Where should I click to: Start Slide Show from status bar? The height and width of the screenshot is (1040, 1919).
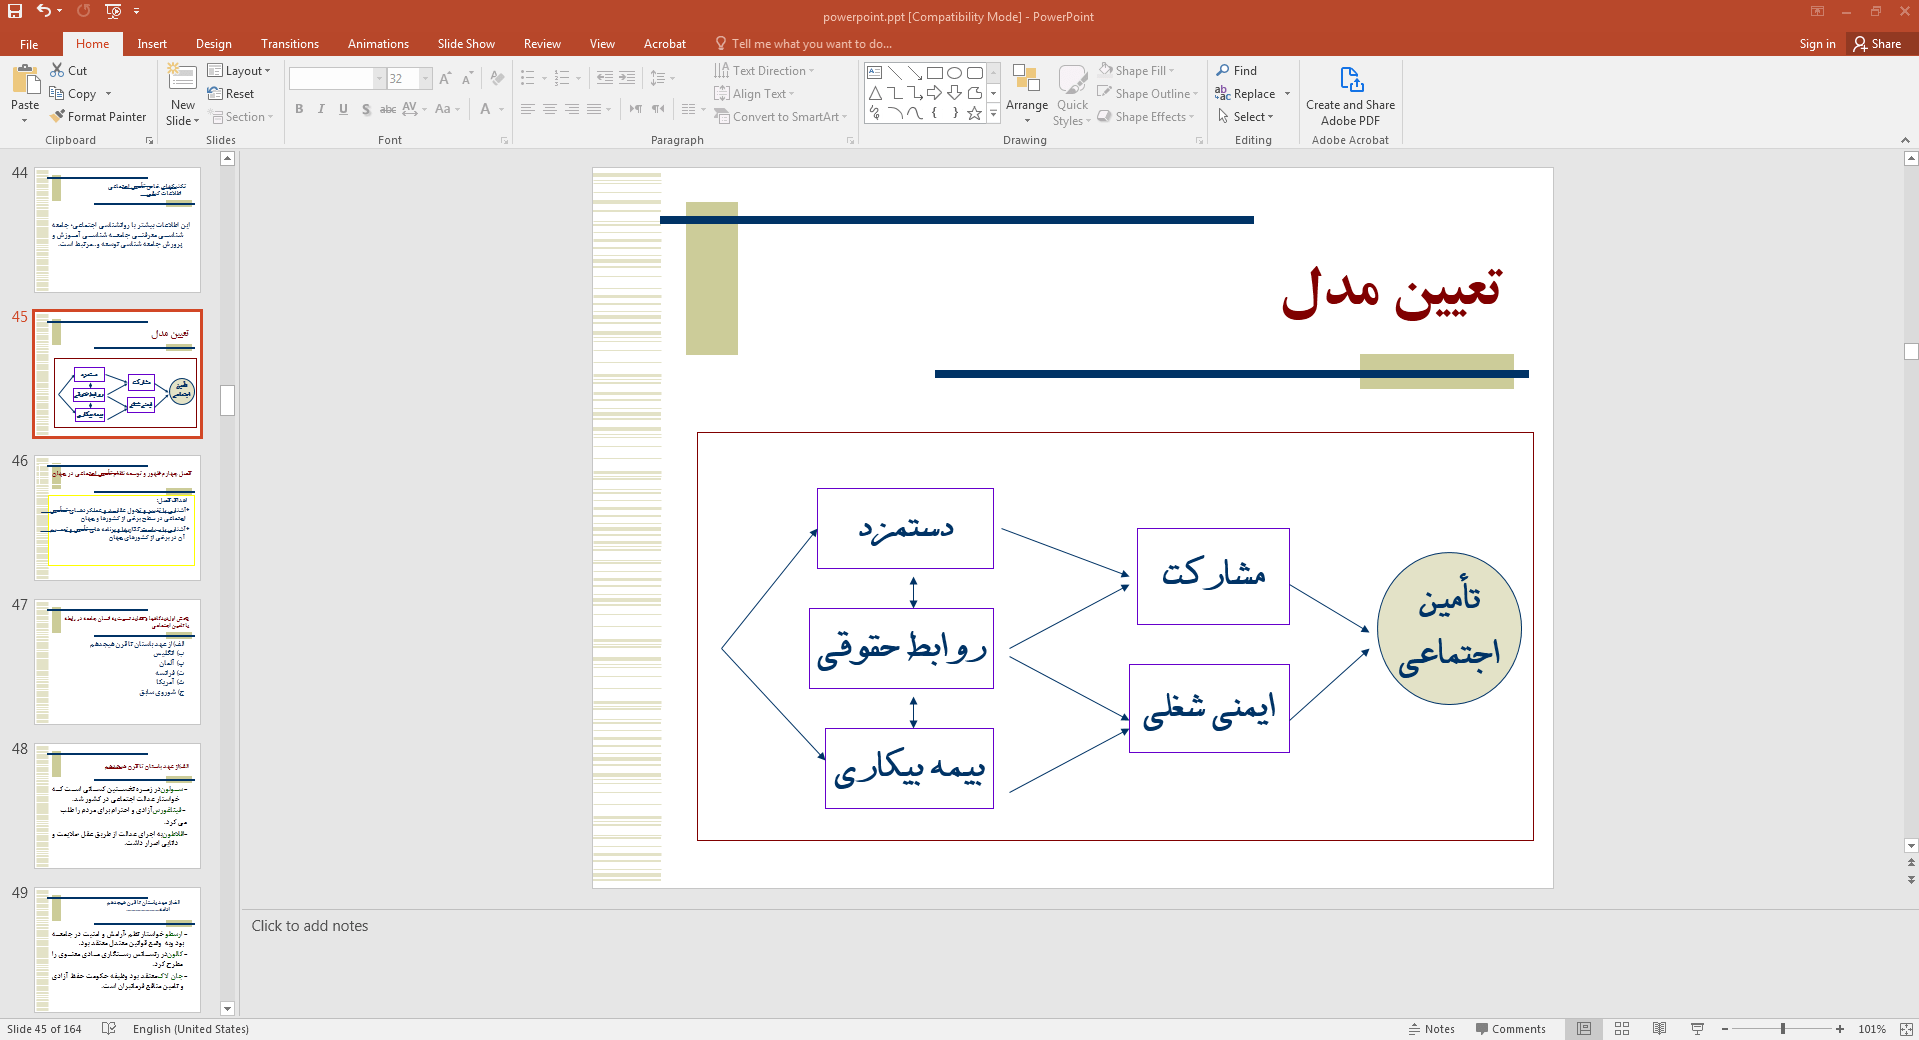pos(1697,1029)
